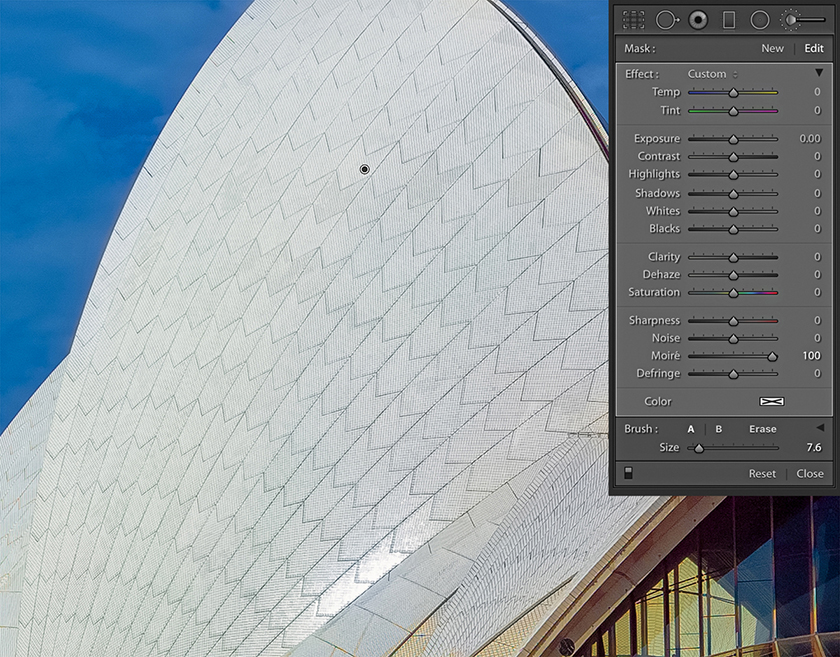The width and height of the screenshot is (840, 657).
Task: Select the Crop Overlay tool
Action: pyautogui.click(x=634, y=19)
